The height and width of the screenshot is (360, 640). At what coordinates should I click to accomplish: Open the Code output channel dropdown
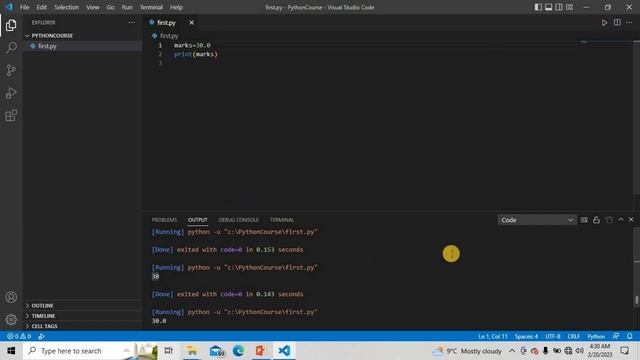537,220
